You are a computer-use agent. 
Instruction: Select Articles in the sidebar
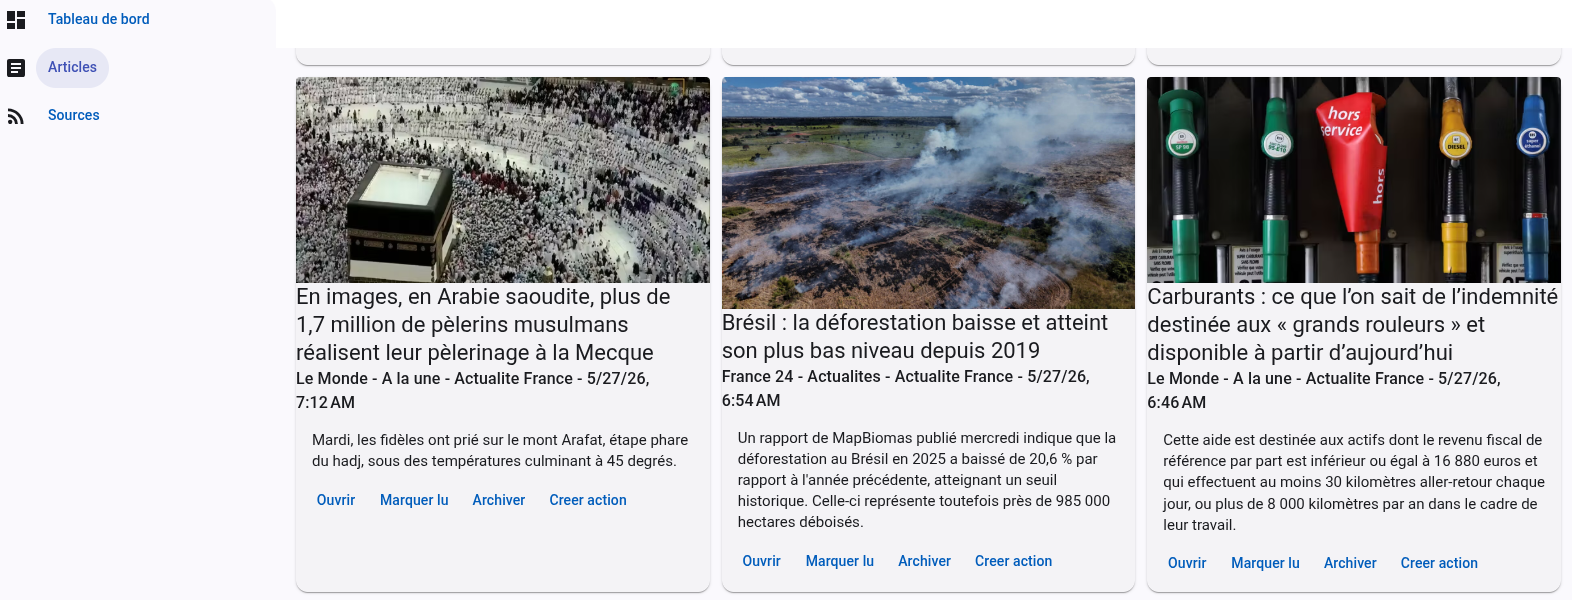(x=73, y=67)
